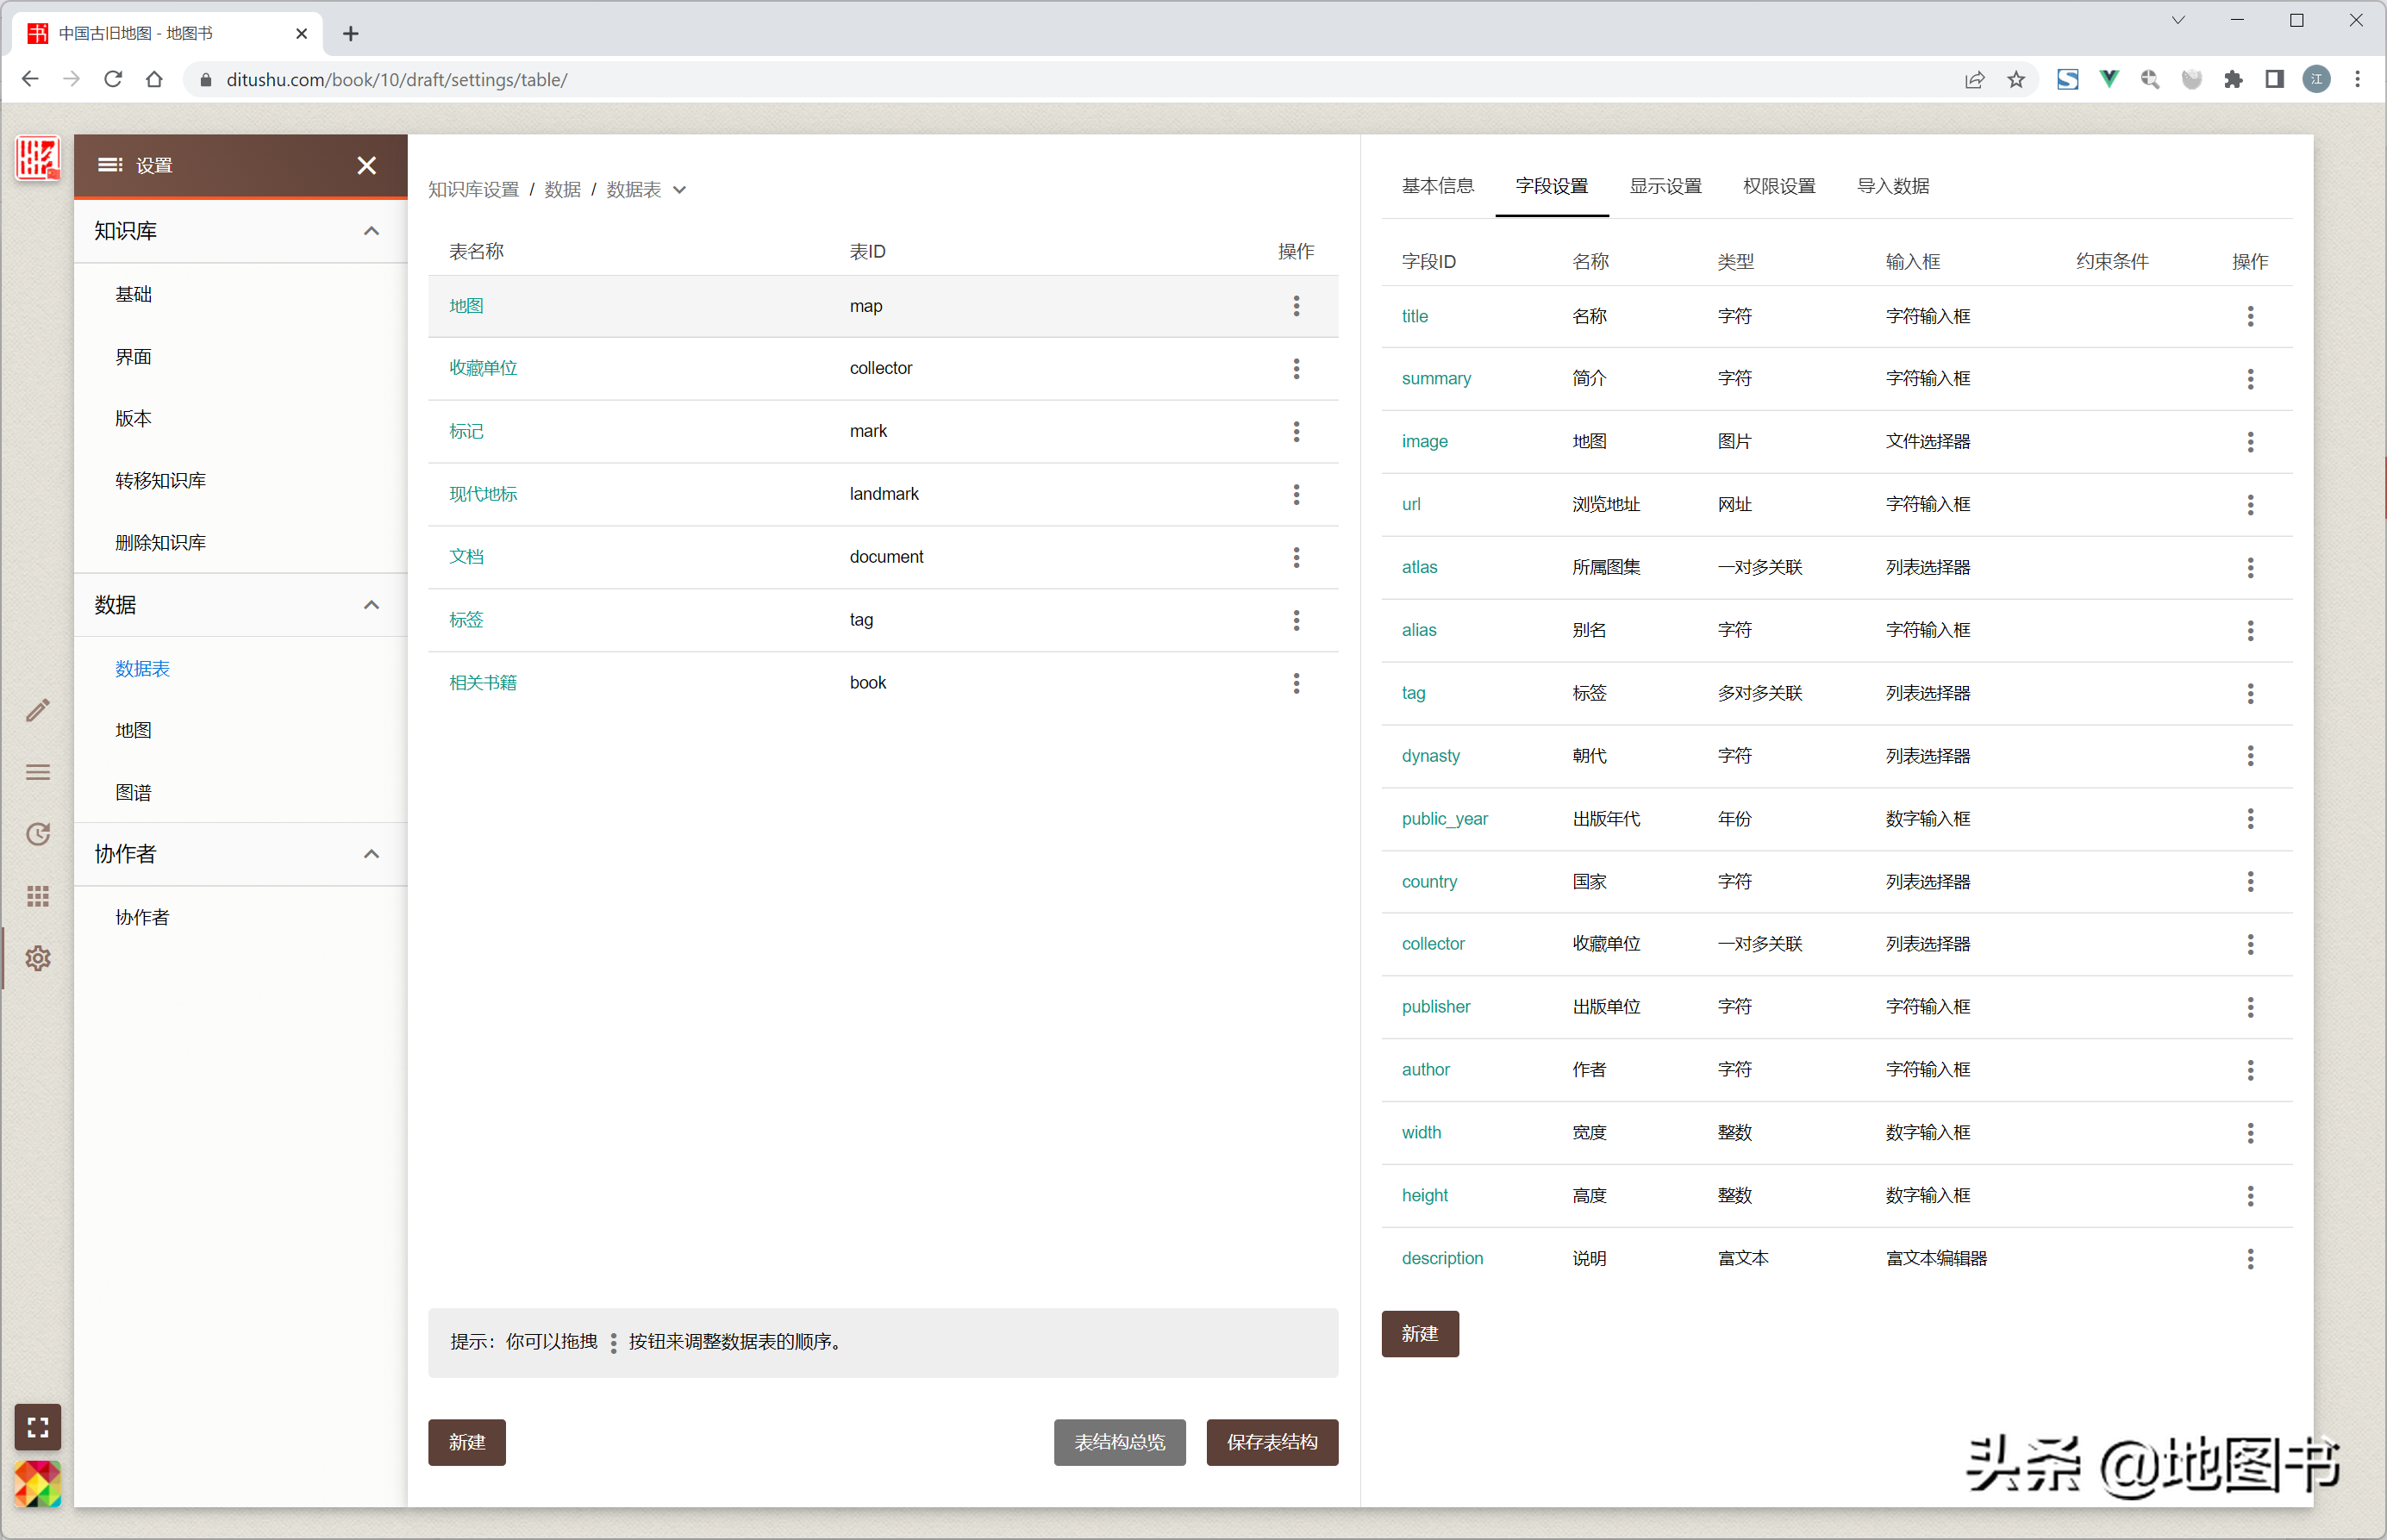Screen dimensions: 2387x1540
Task: Click the fullscreen icon at bottom left
Action: (x=38, y=1427)
